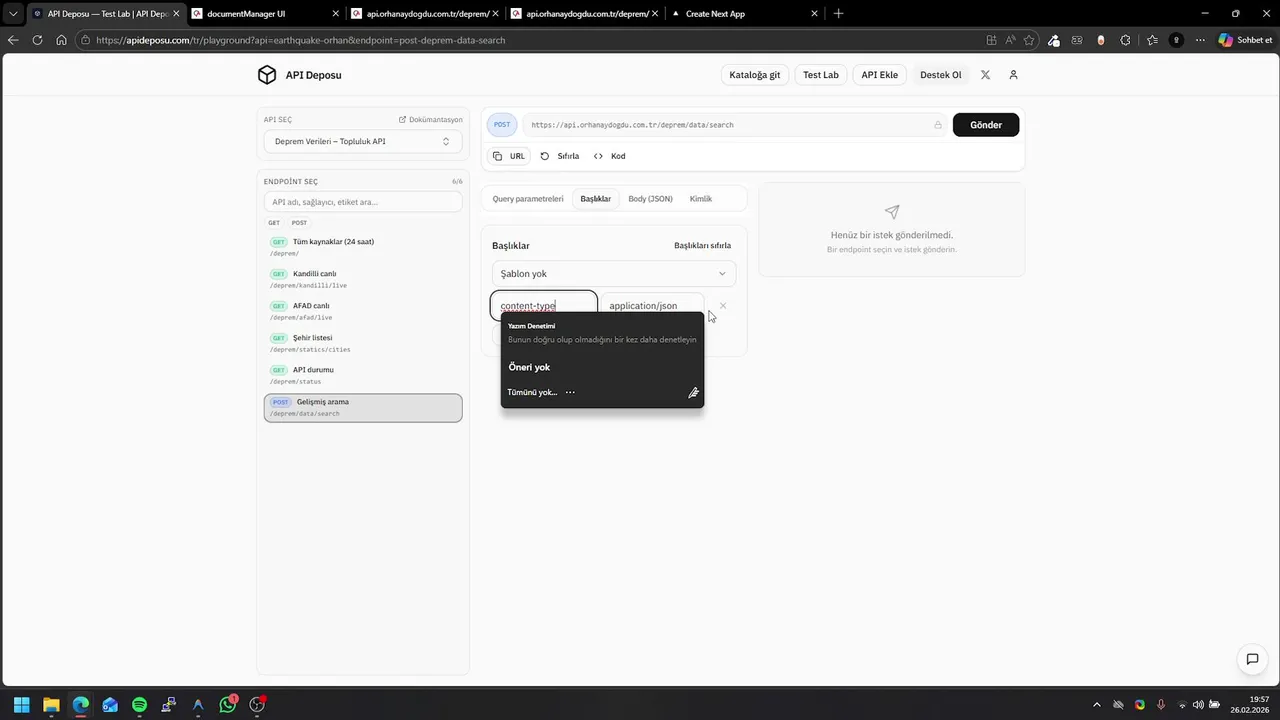
Task: Open Spotify from the taskbar
Action: pyautogui.click(x=139, y=705)
